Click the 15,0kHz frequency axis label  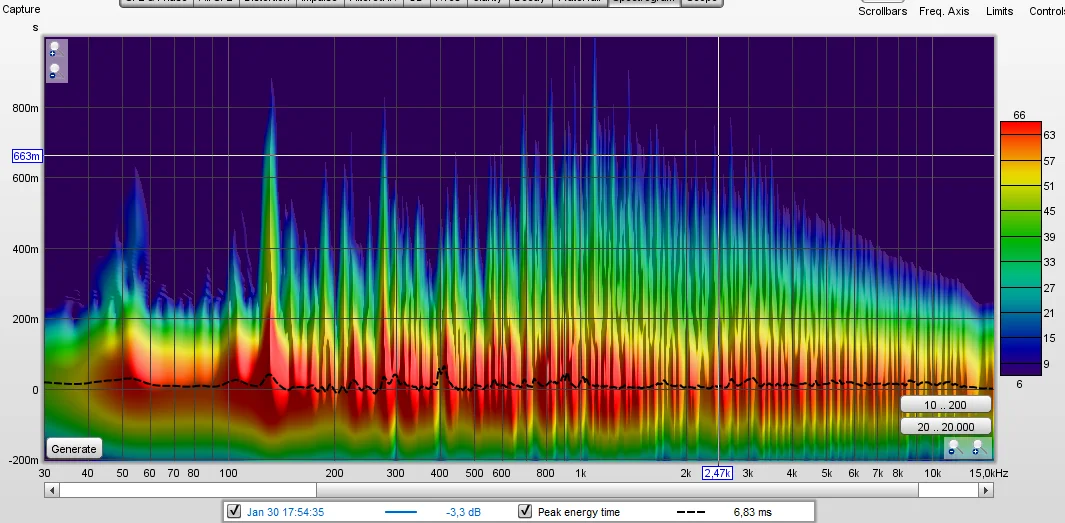coord(988,473)
